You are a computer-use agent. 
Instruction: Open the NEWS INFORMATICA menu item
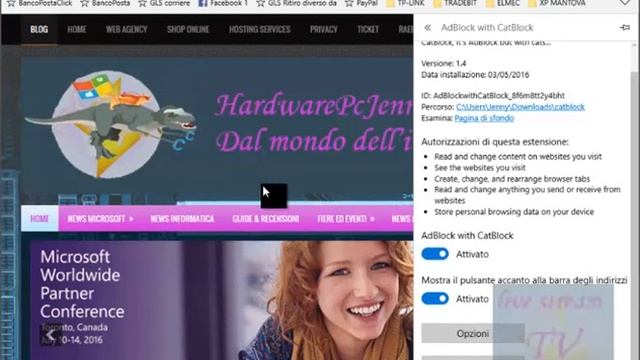pos(182,219)
